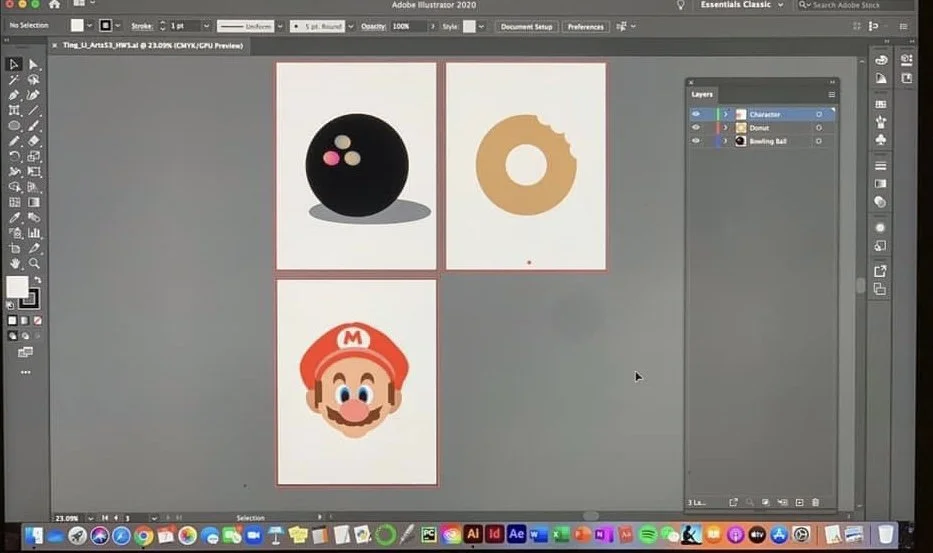Viewport: 933px width, 553px height.
Task: Select the Layers panel tab
Action: pyautogui.click(x=702, y=95)
